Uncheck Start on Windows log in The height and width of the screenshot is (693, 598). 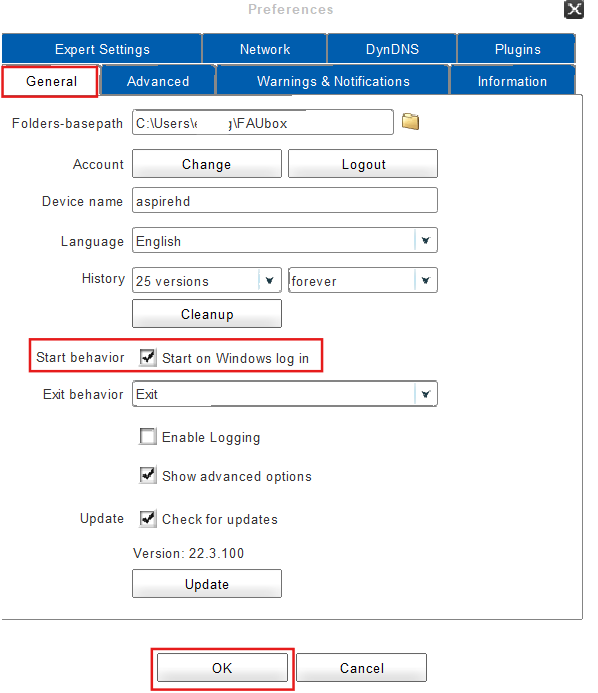coord(148,357)
